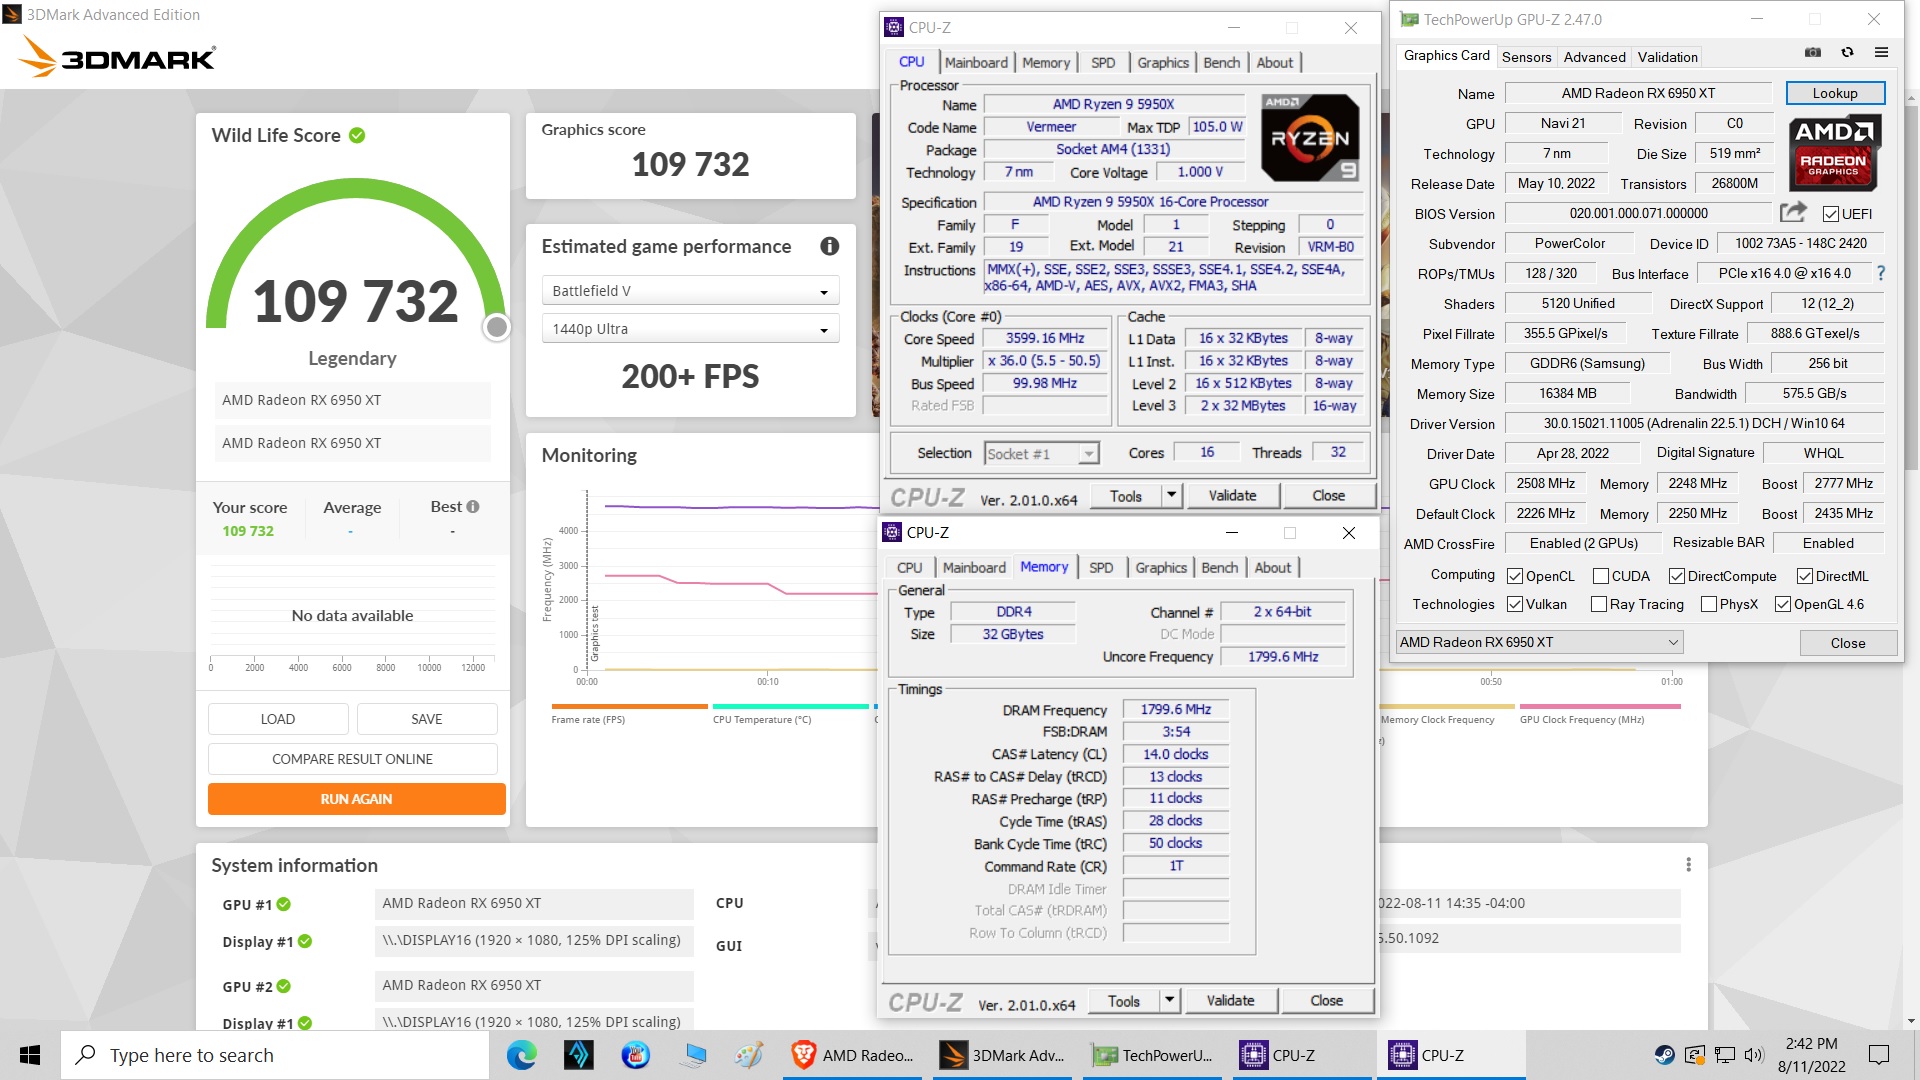Click the paint palette taskbar icon

tap(748, 1055)
